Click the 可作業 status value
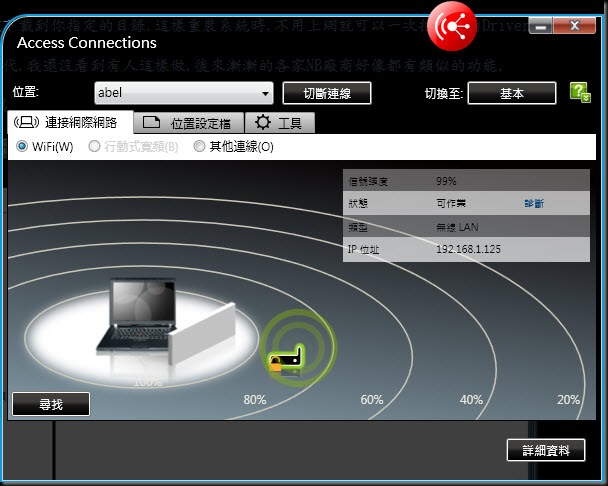 point(451,203)
